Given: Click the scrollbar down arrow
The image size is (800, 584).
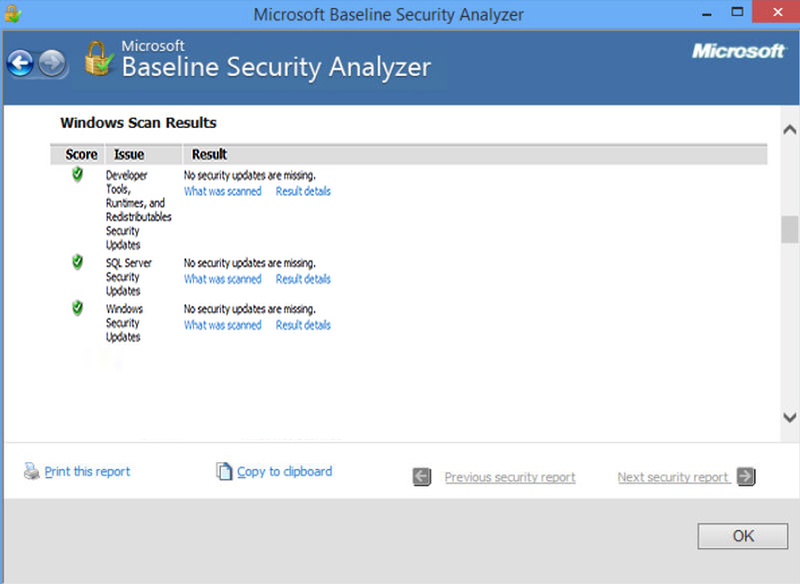Looking at the screenshot, I should coord(790,417).
